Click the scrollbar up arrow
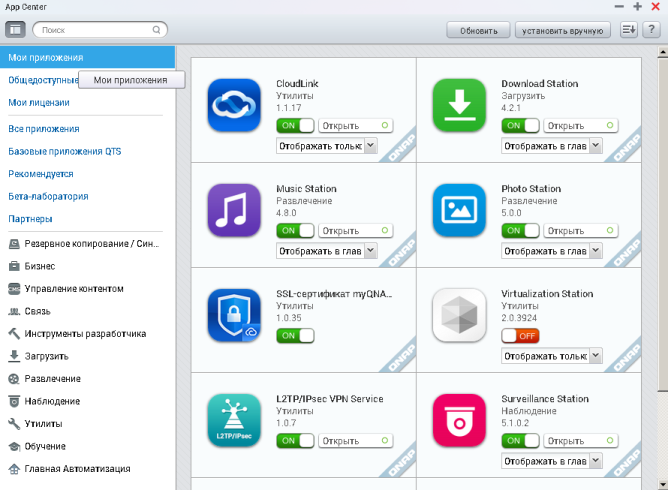668x490 pixels. coord(663,52)
